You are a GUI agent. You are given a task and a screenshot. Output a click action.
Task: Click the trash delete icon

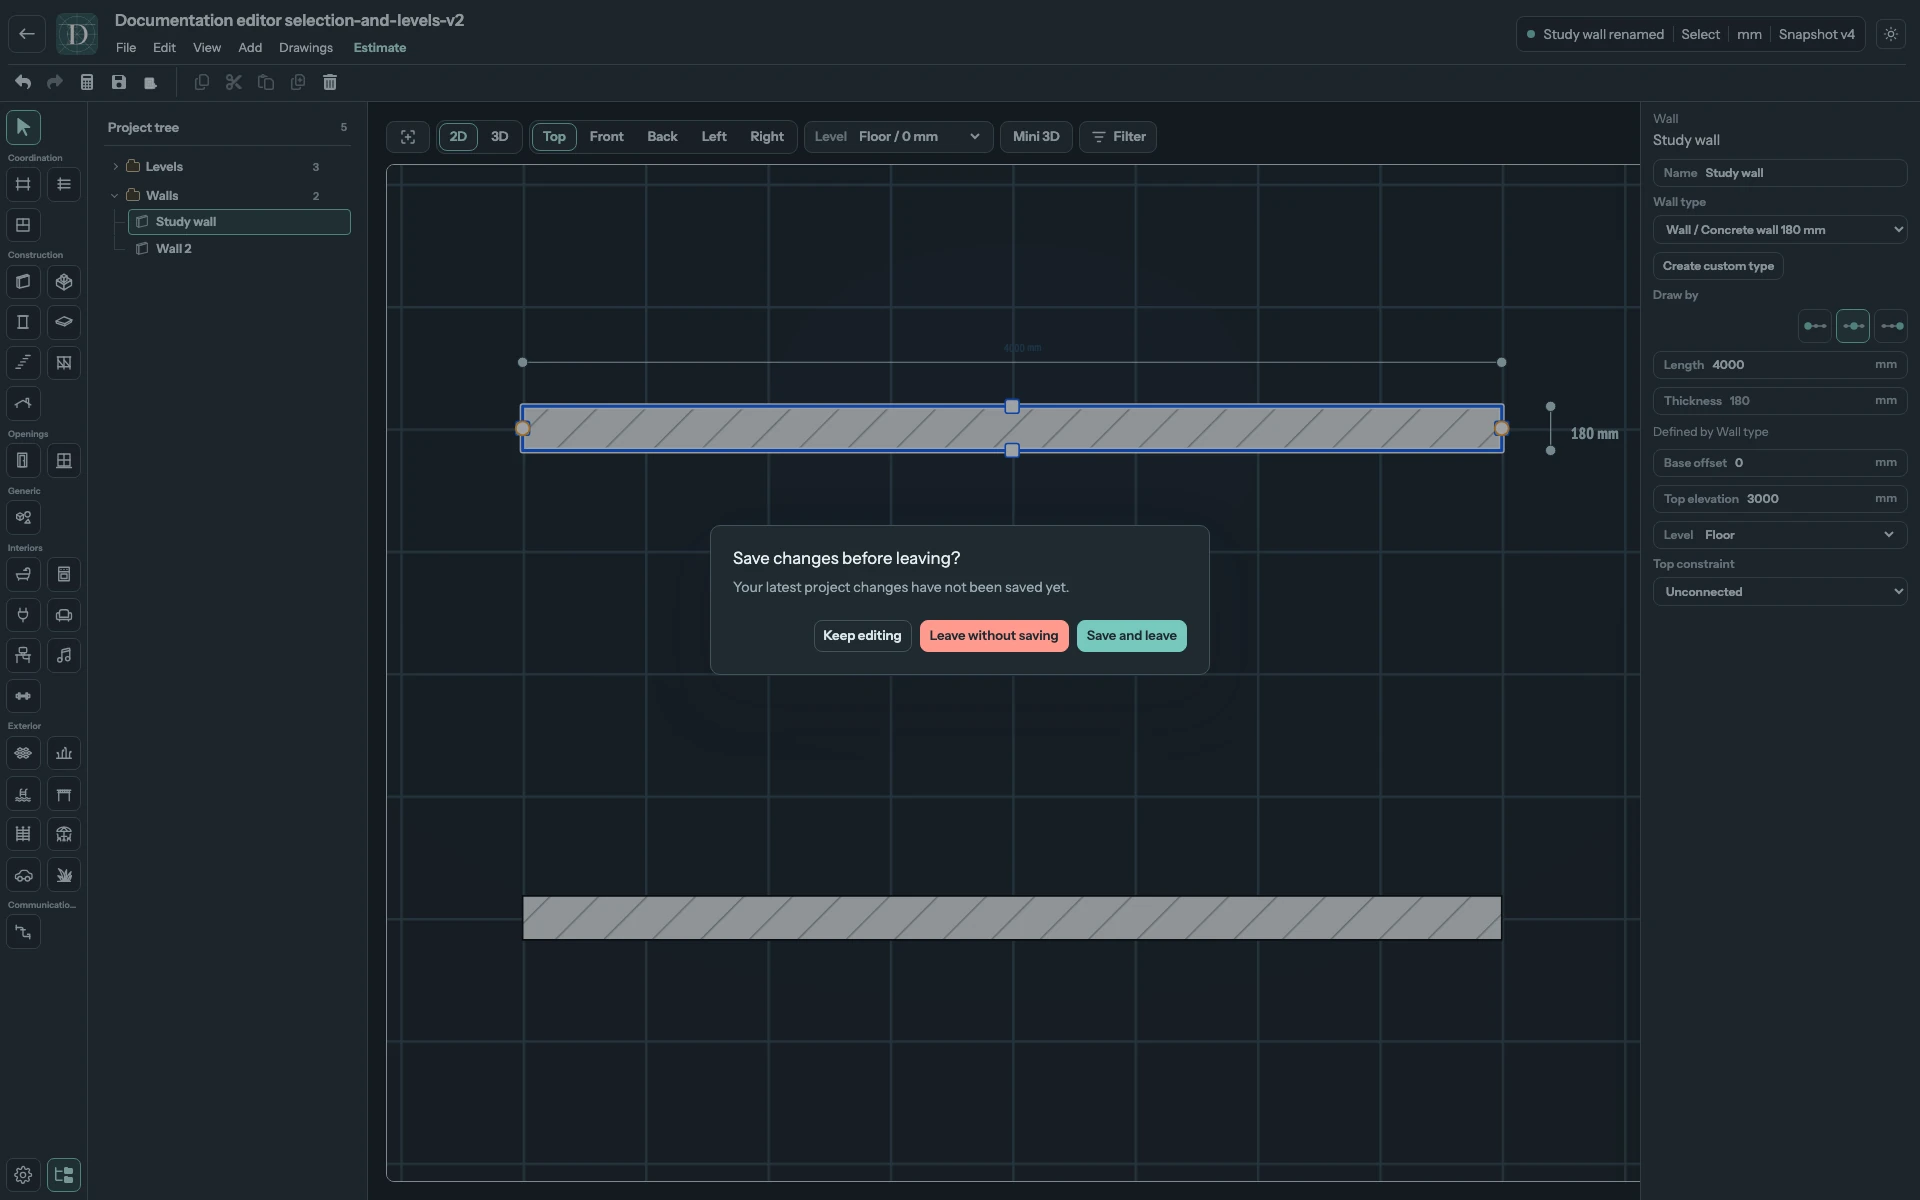coord(330,82)
